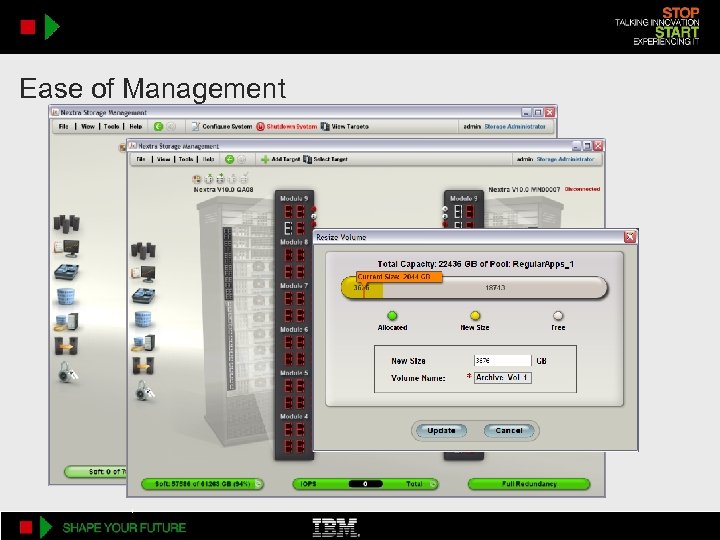Click the monitor icon in back window sidebar
720x540 pixels.
point(67,248)
